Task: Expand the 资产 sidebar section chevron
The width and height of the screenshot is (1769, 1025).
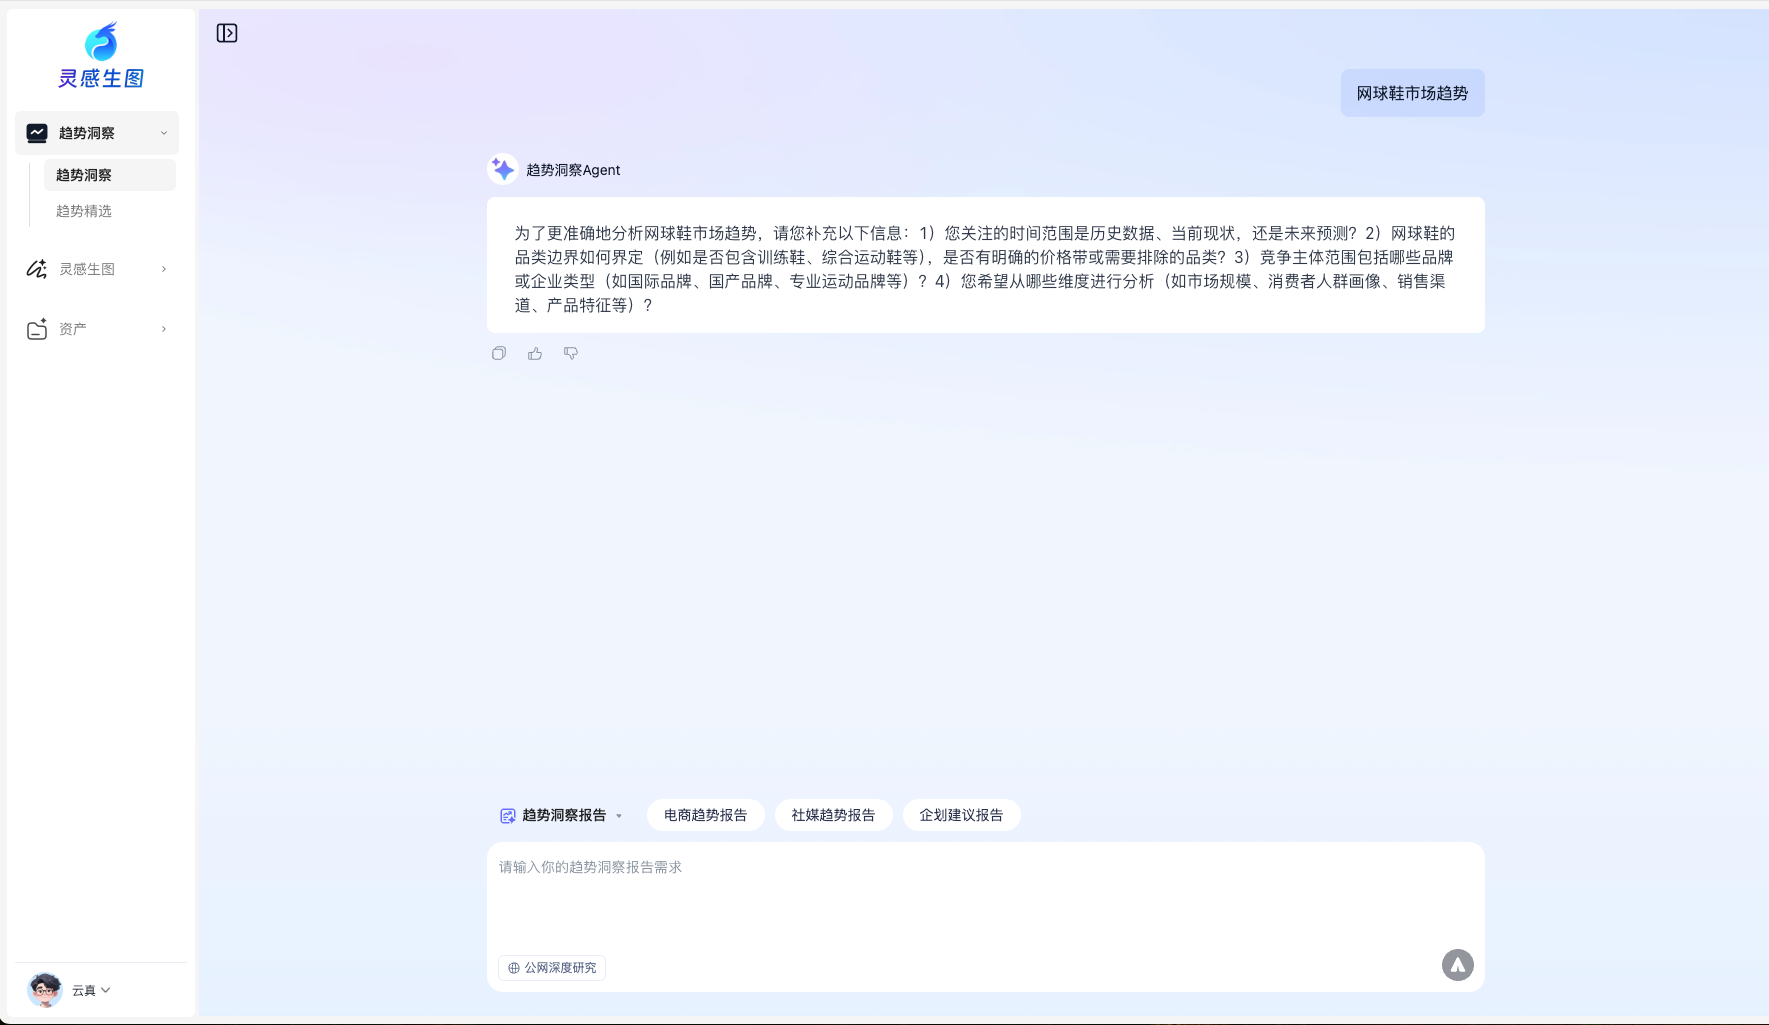Action: click(x=164, y=329)
